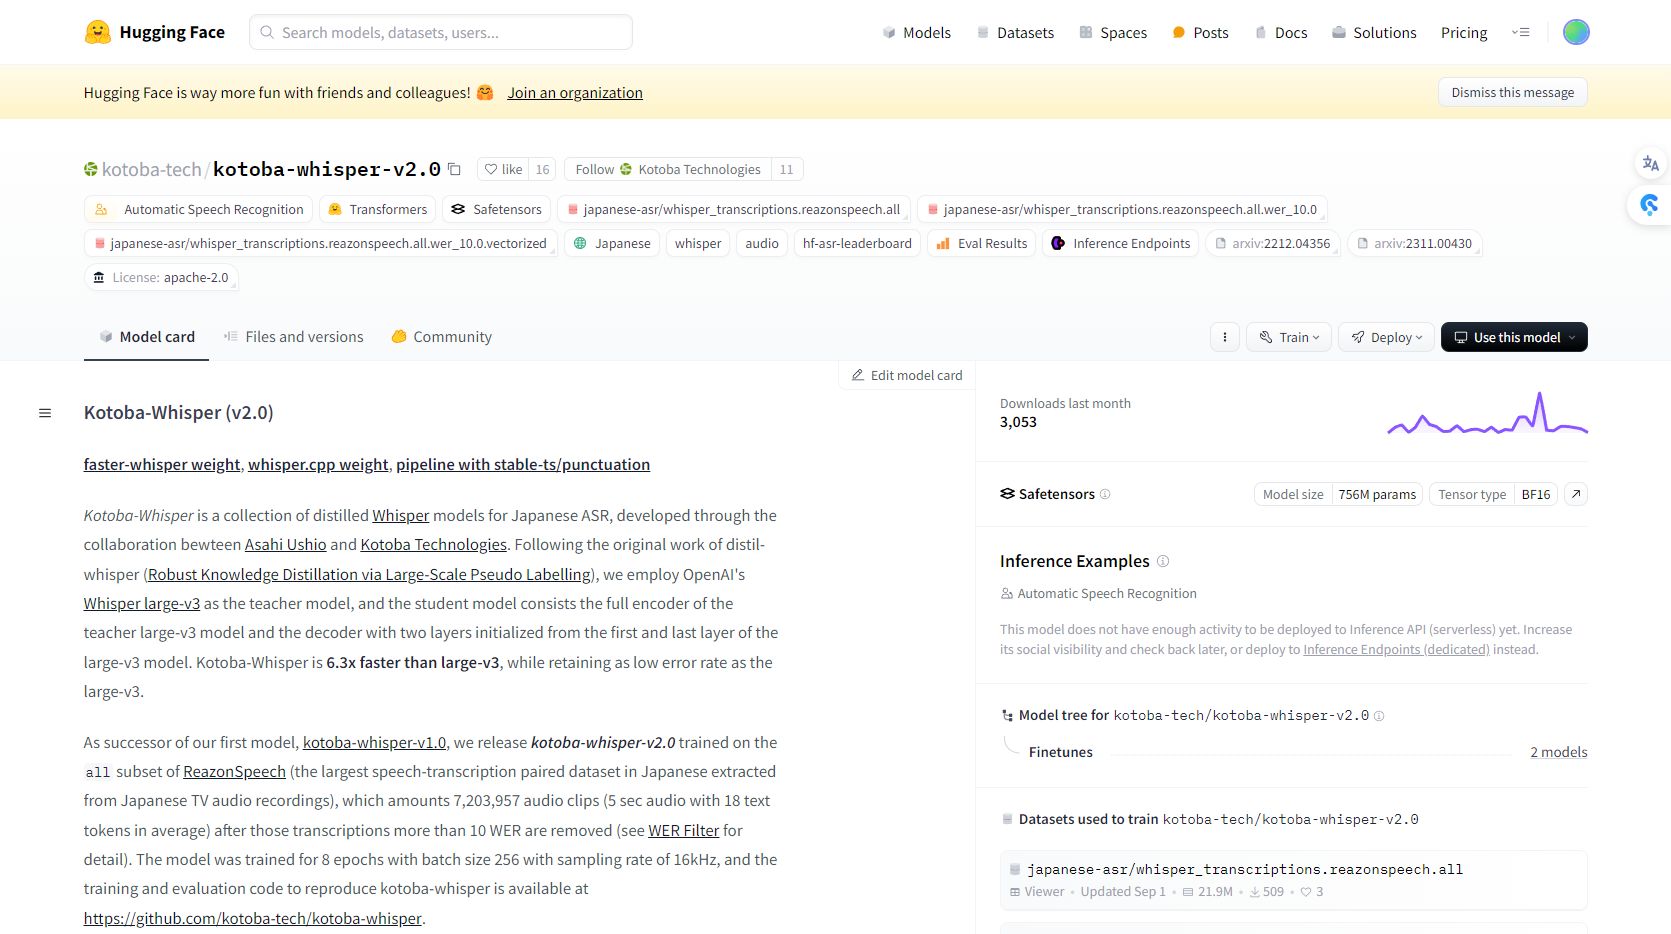This screenshot has height=934, width=1671.
Task: Open Safetensors external viewer arrow icon
Action: 1576,494
